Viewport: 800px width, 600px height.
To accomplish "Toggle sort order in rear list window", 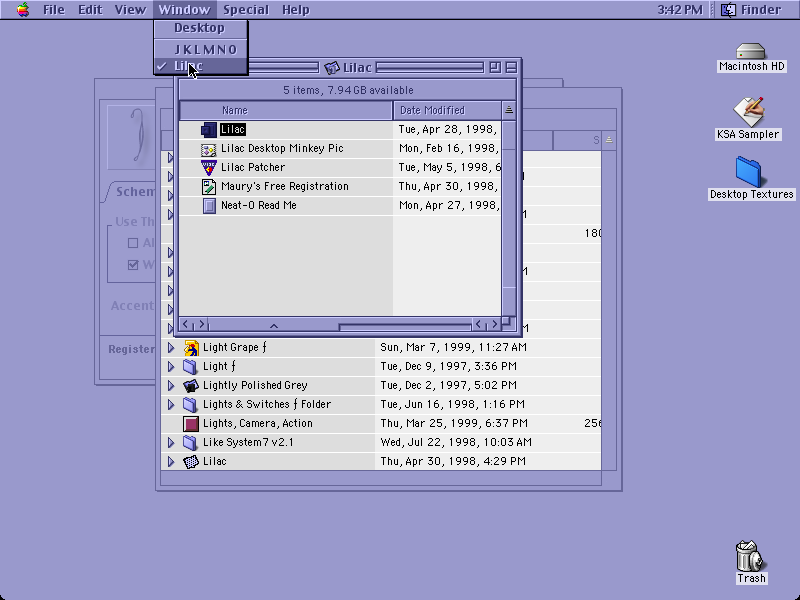I will pyautogui.click(x=609, y=140).
